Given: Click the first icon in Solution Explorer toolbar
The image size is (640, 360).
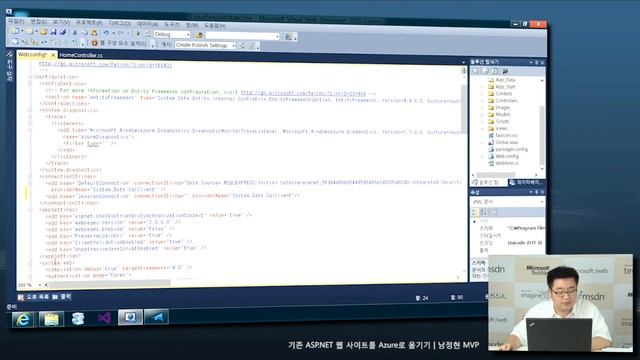Looking at the screenshot, I should 476,71.
